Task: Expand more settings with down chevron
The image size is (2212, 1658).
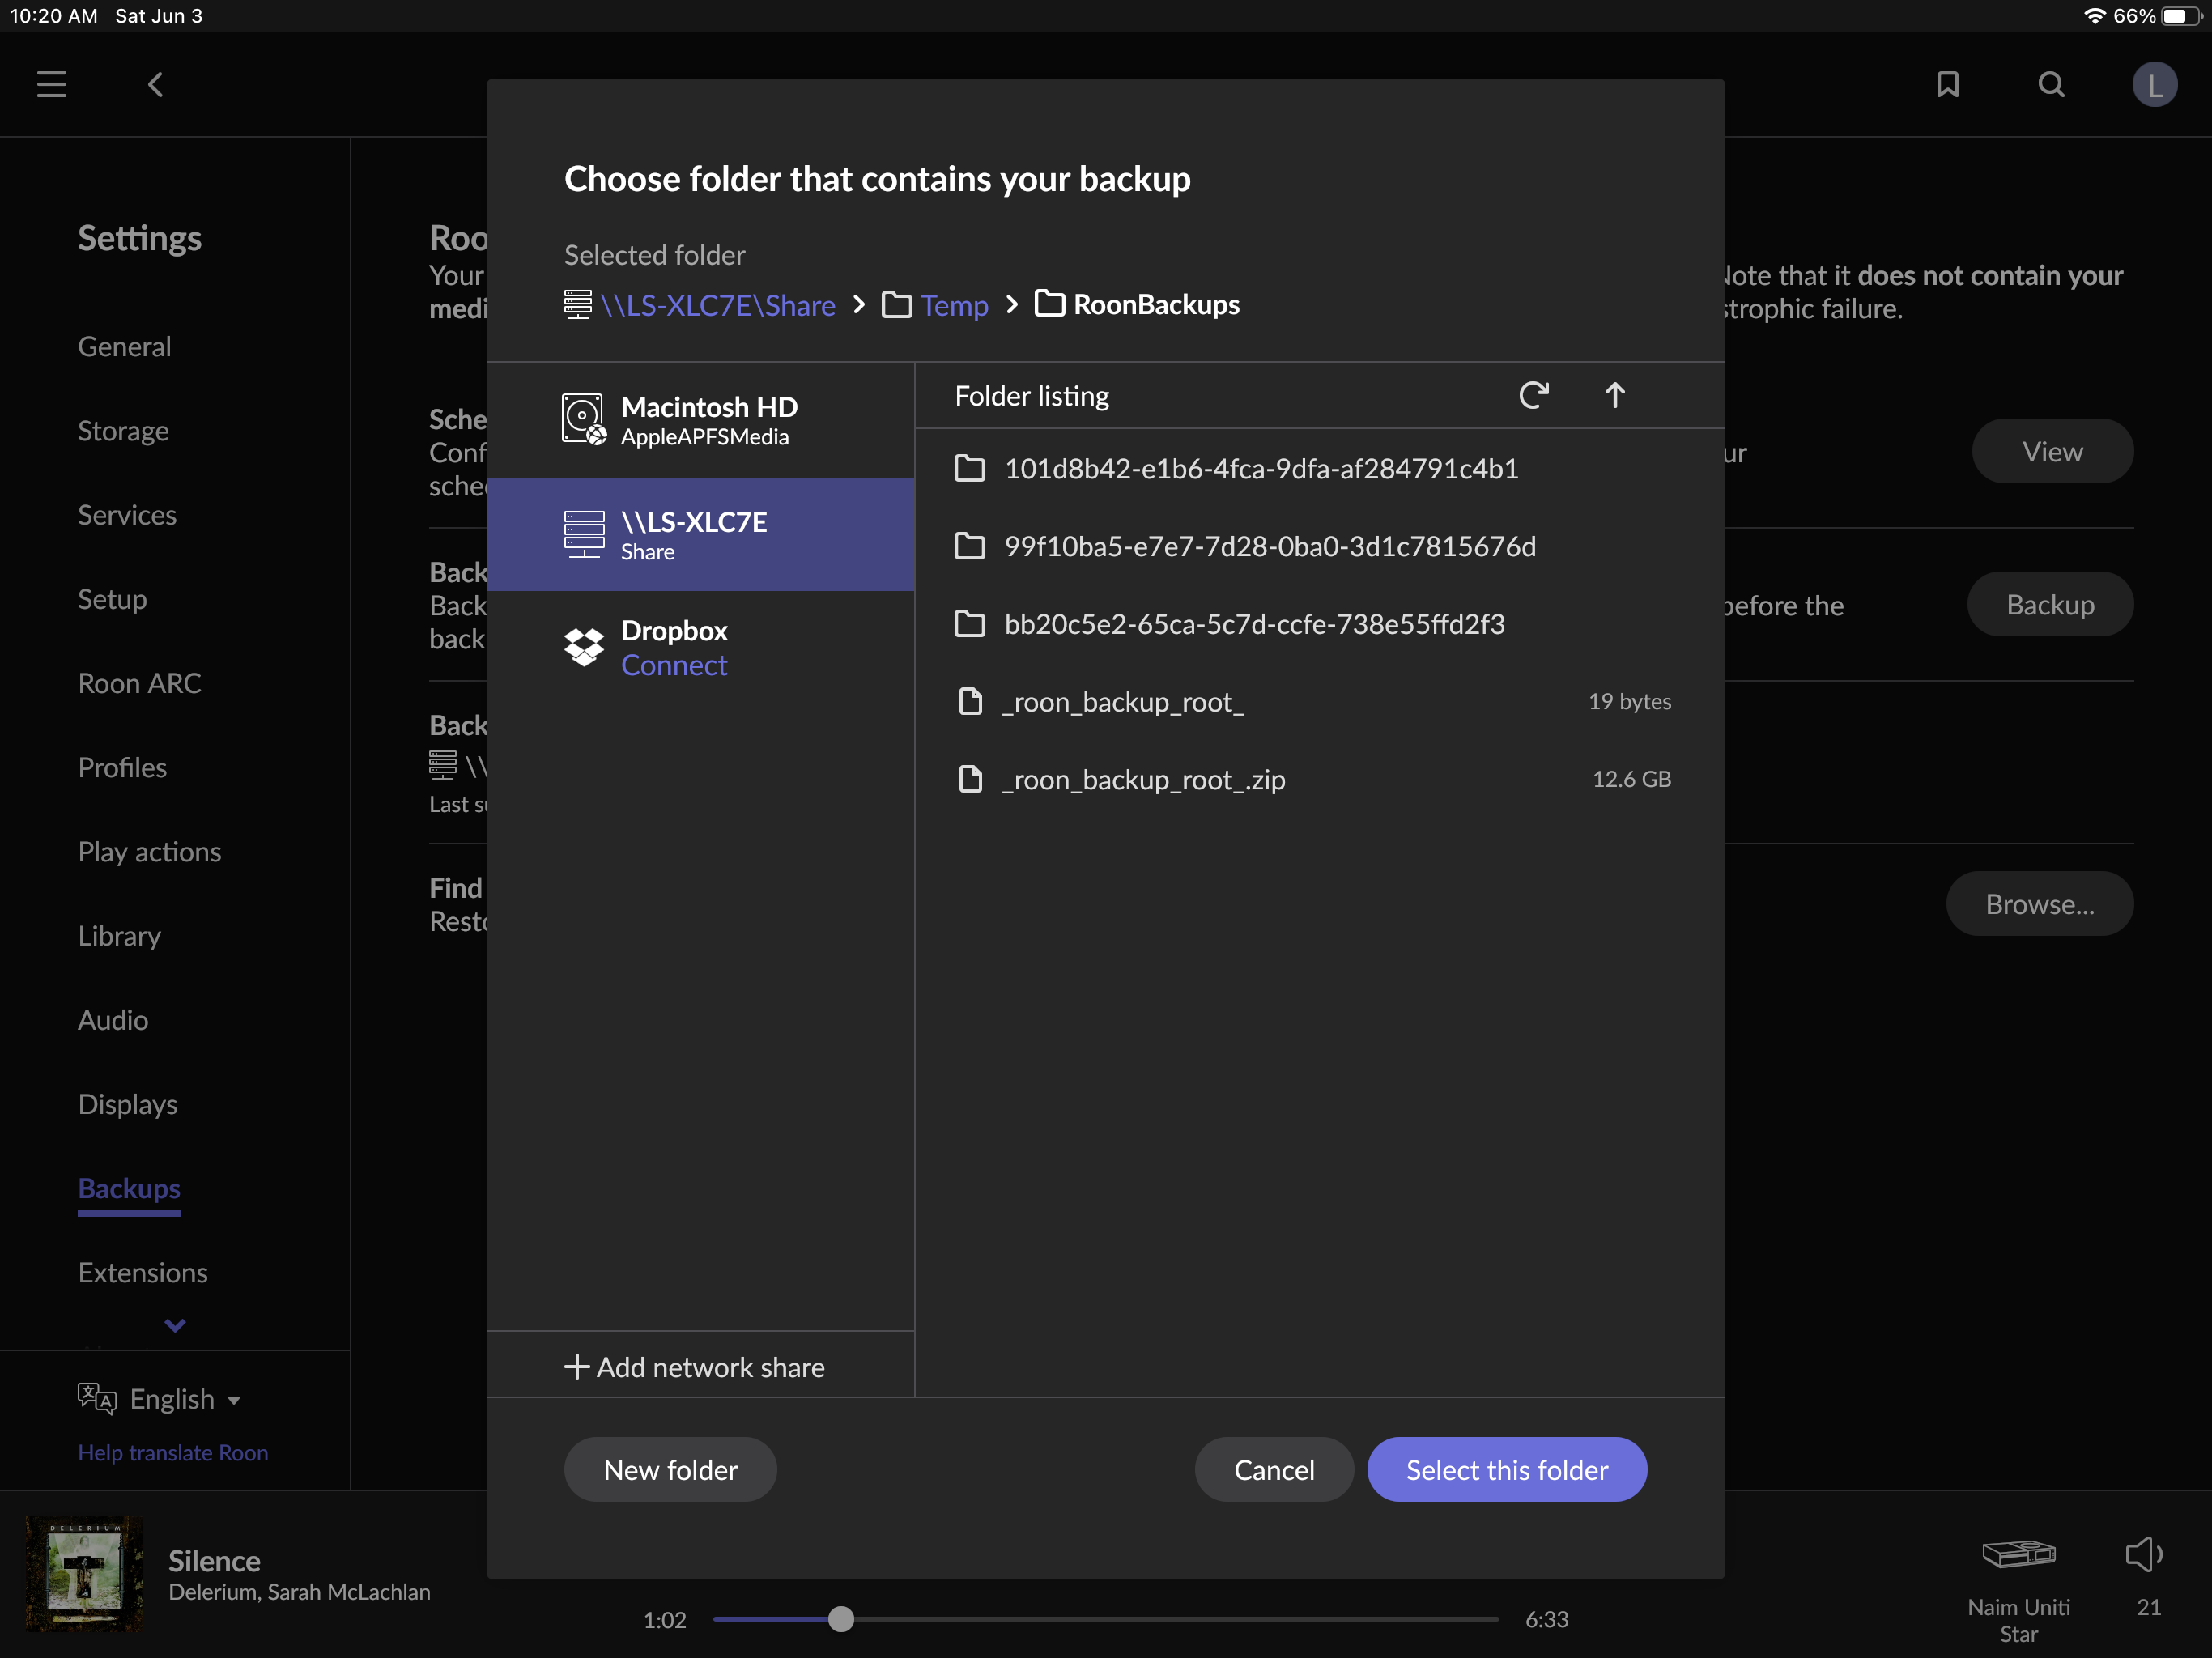Action: (175, 1325)
